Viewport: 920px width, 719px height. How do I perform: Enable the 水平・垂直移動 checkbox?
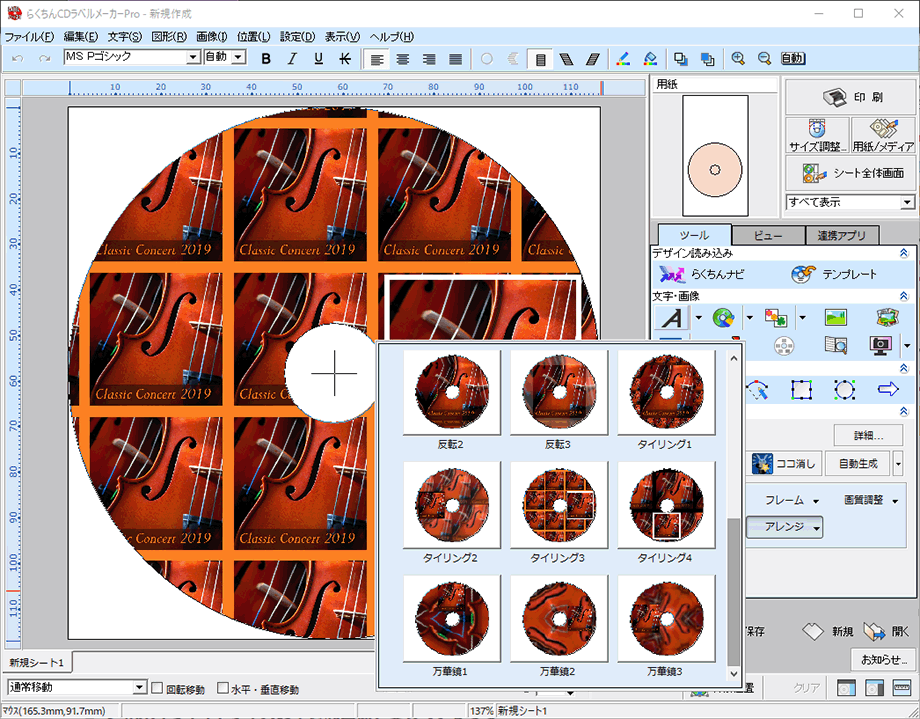(x=222, y=688)
